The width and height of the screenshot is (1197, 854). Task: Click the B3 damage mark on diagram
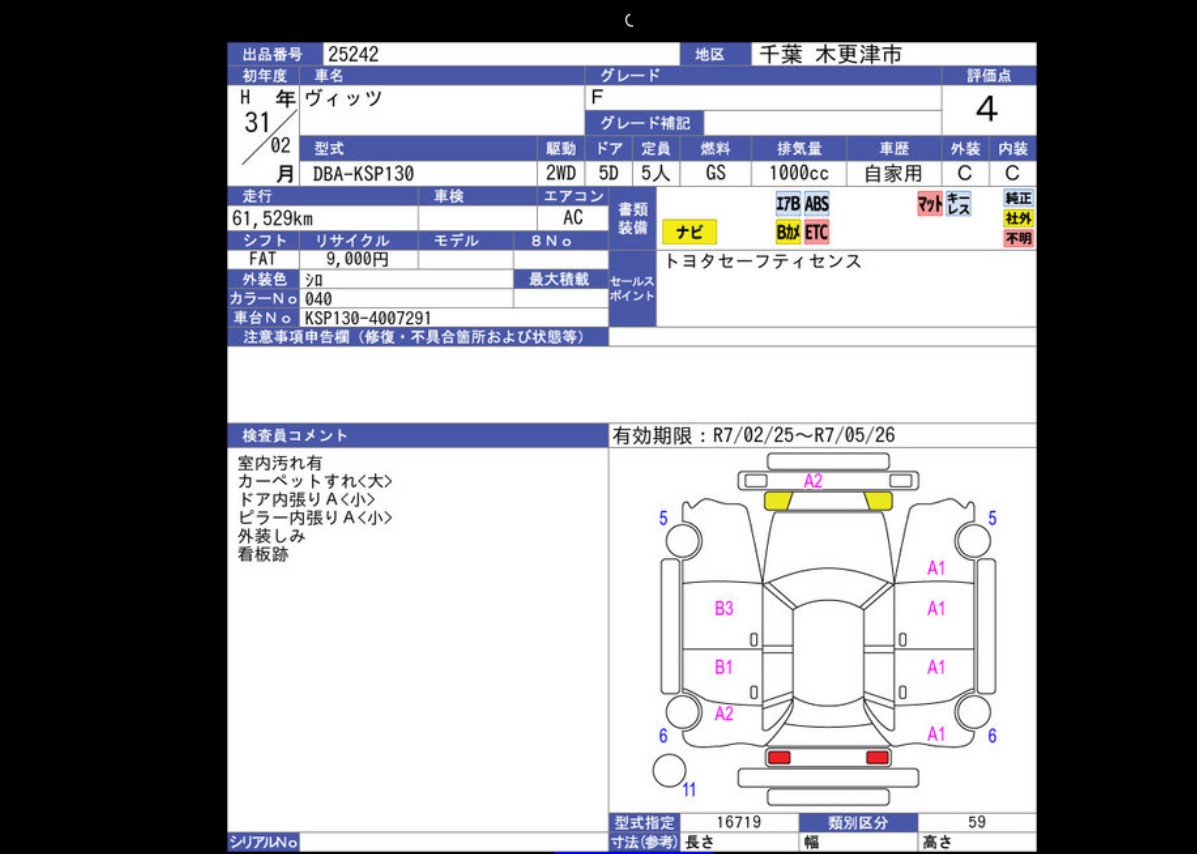pos(724,608)
